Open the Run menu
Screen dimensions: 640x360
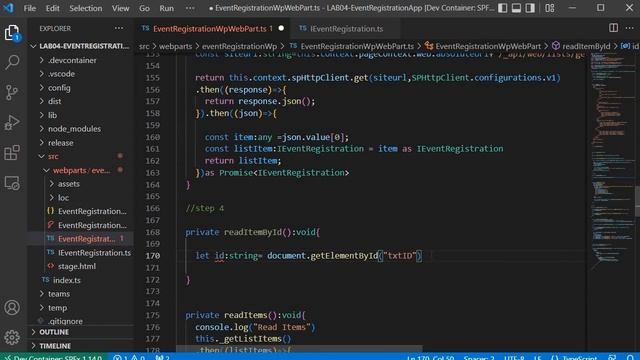pos(167,8)
